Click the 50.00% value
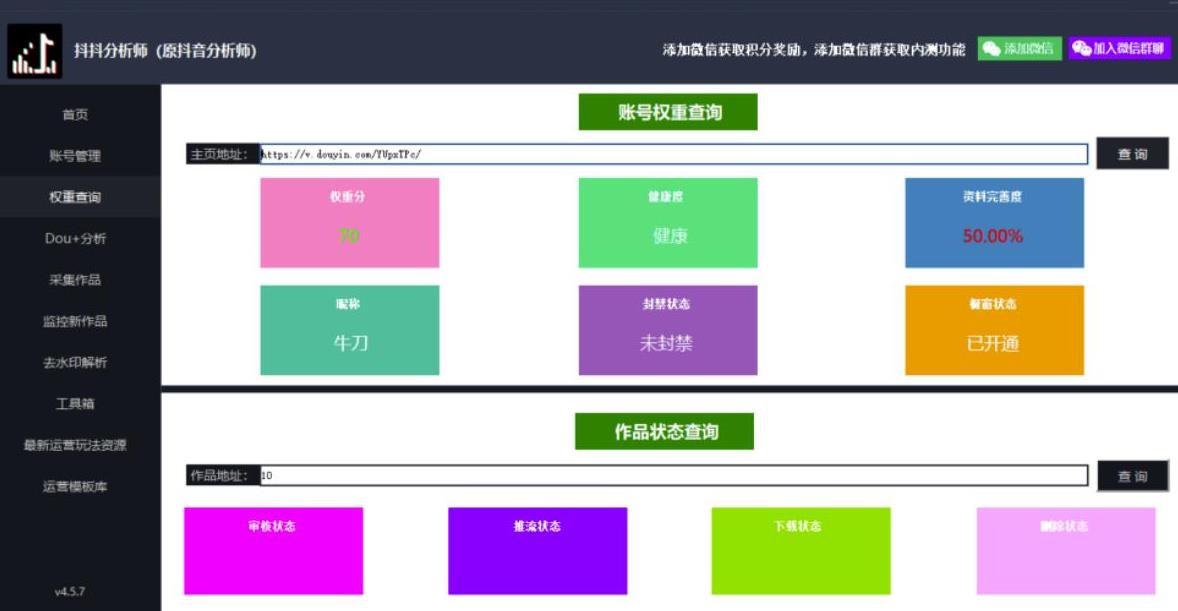Image resolution: width=1178 pixels, height=611 pixels. click(x=992, y=236)
